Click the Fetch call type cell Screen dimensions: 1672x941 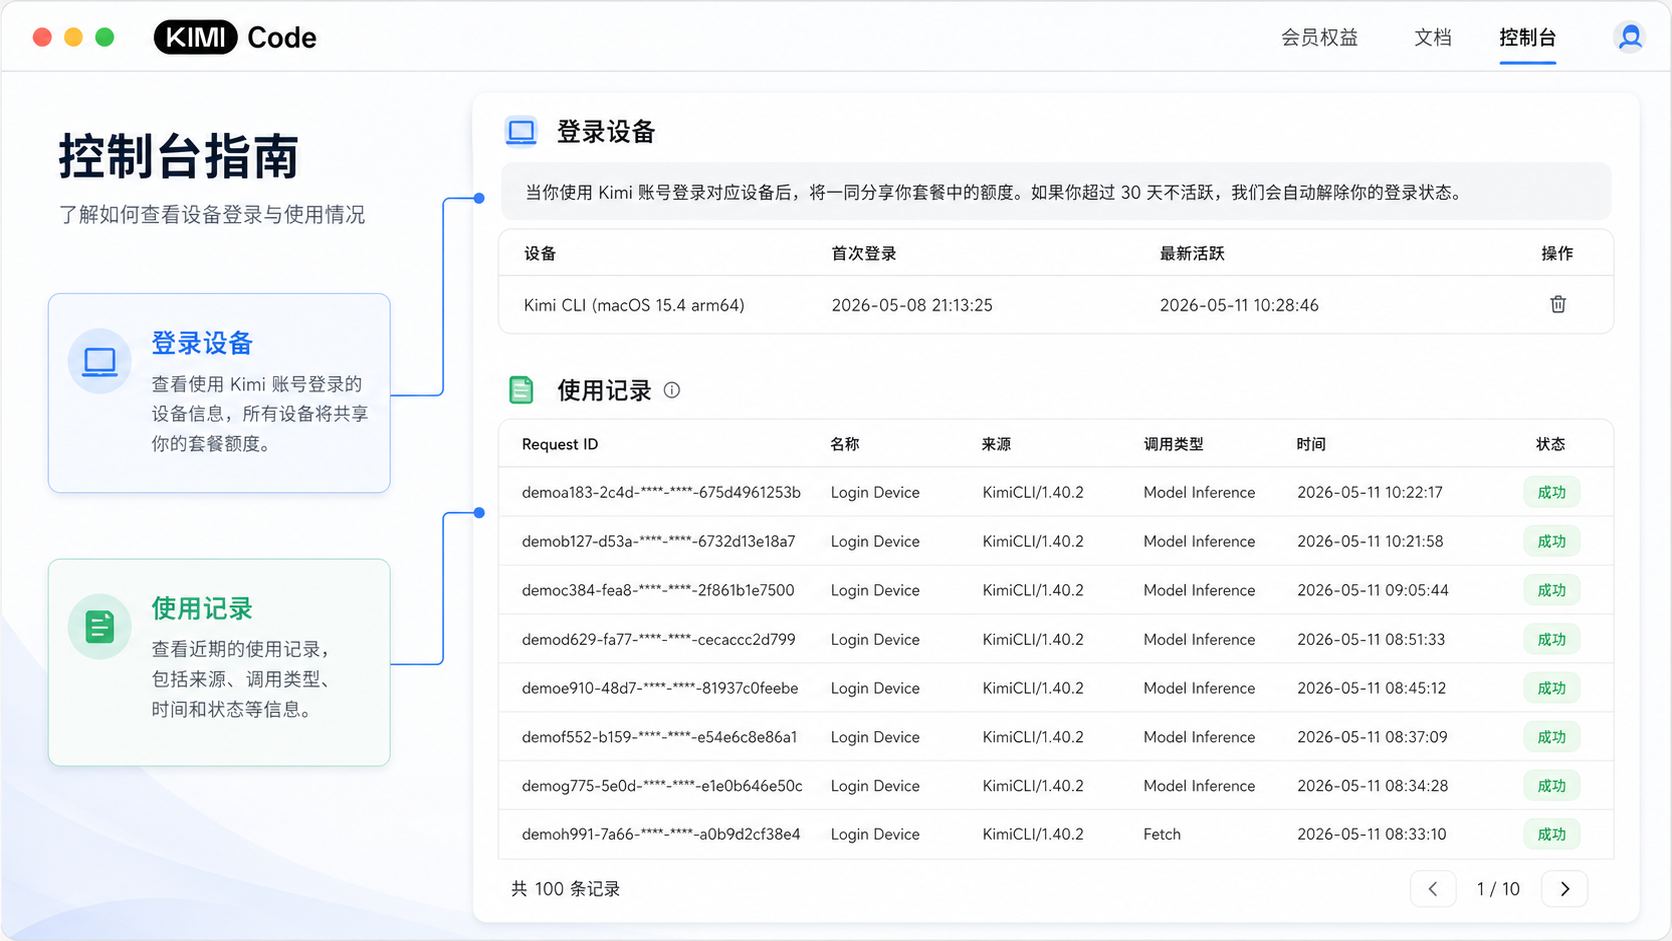point(1162,834)
